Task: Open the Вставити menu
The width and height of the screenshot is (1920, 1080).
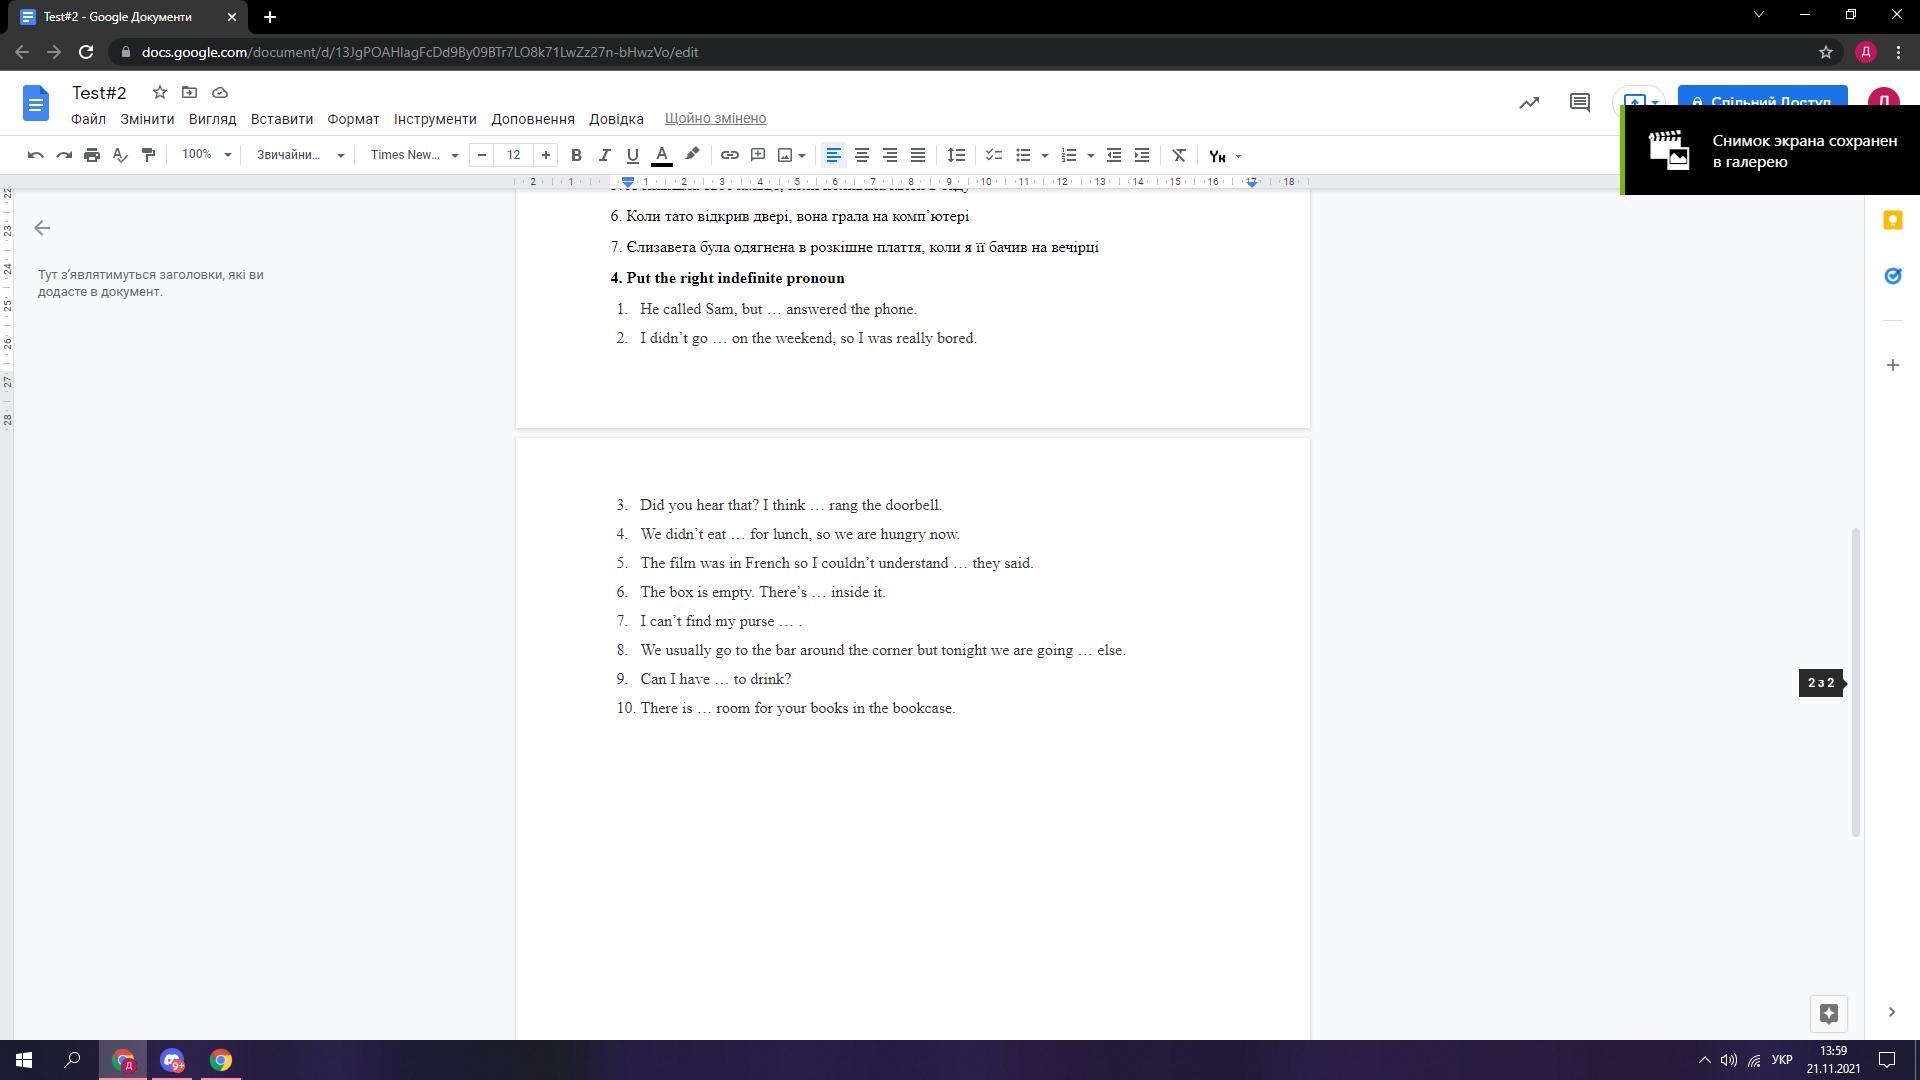Action: pyautogui.click(x=281, y=119)
